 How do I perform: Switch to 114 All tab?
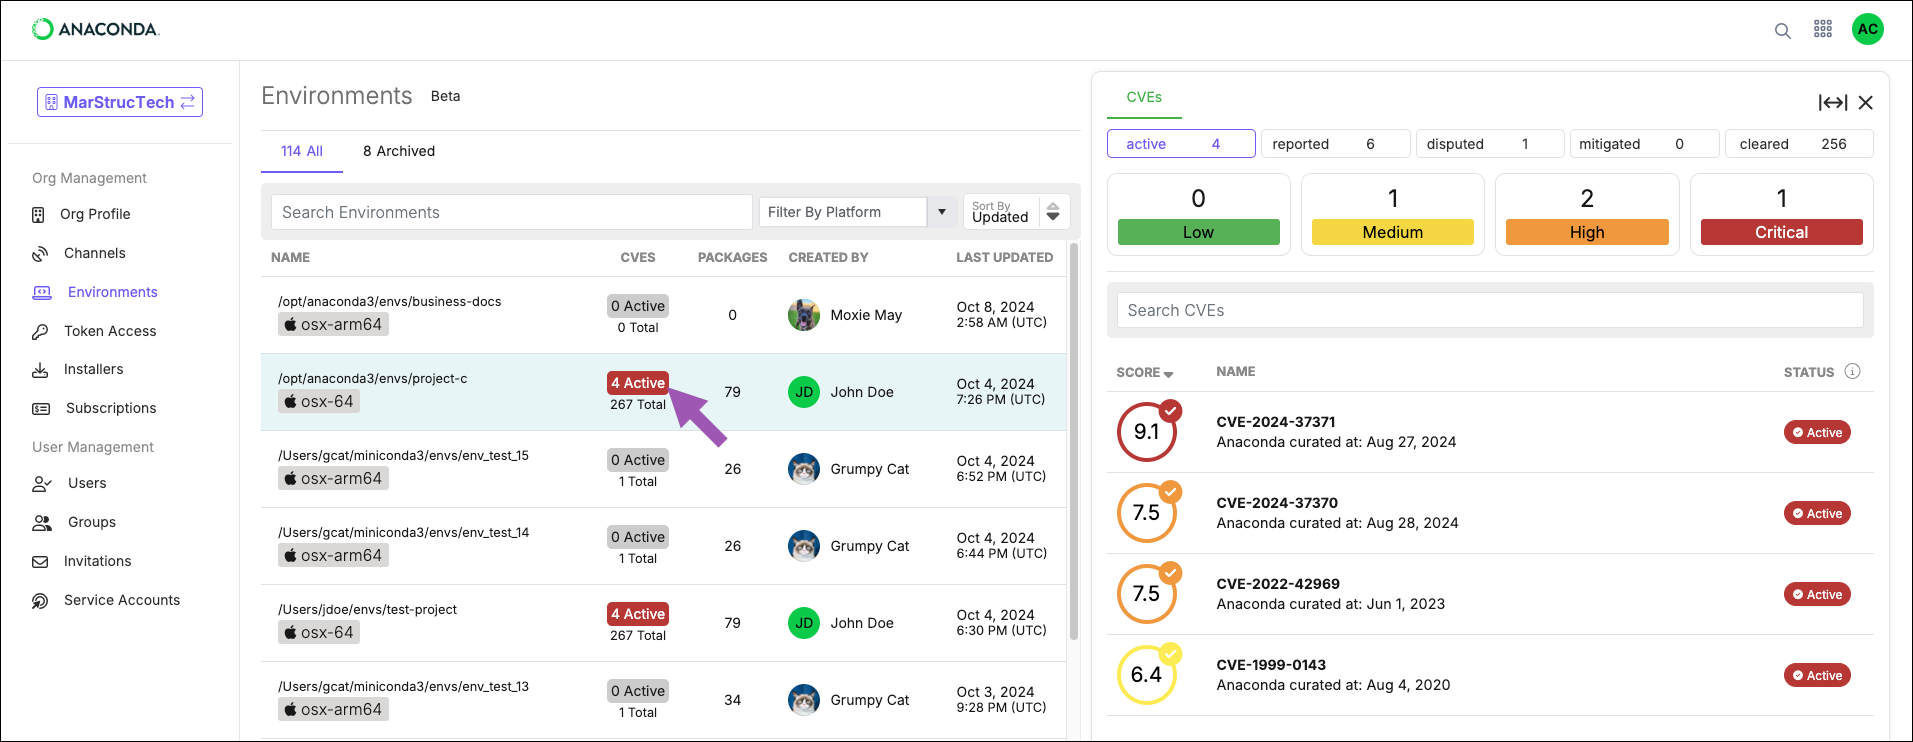coord(301,151)
